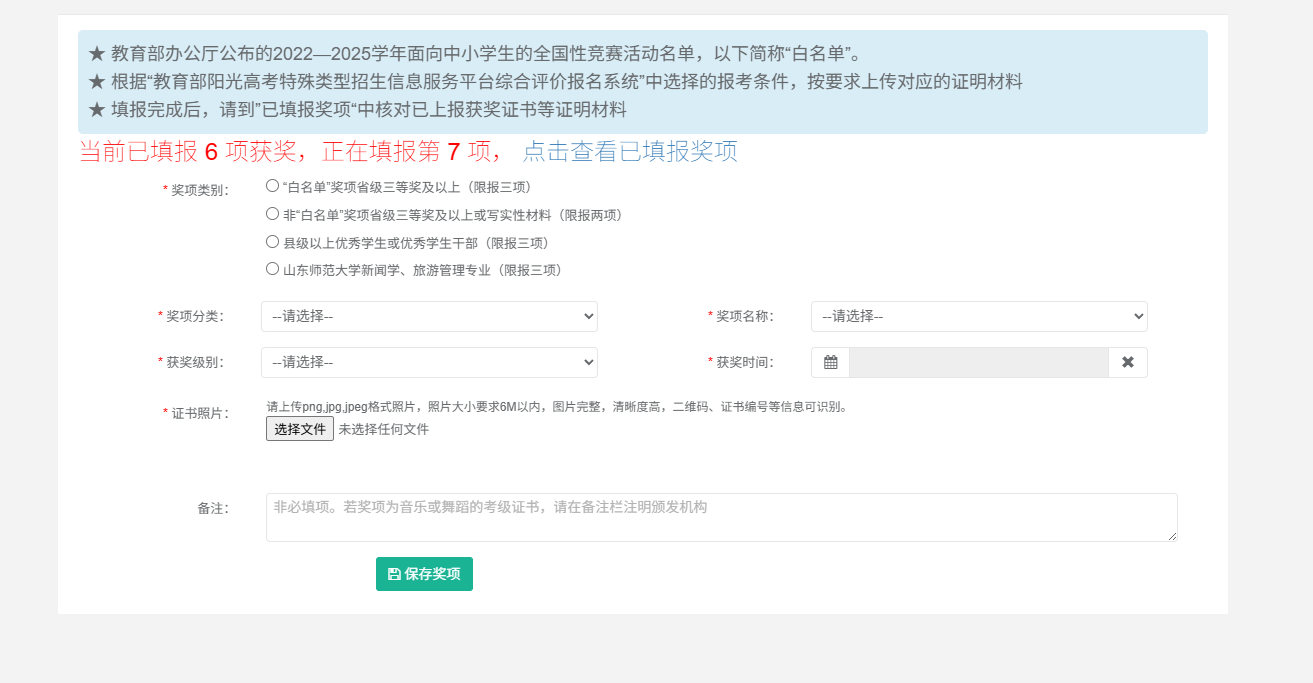Viewport: 1313px width, 683px height.
Task: Click the 获奖级别 field label
Action: click(x=194, y=362)
